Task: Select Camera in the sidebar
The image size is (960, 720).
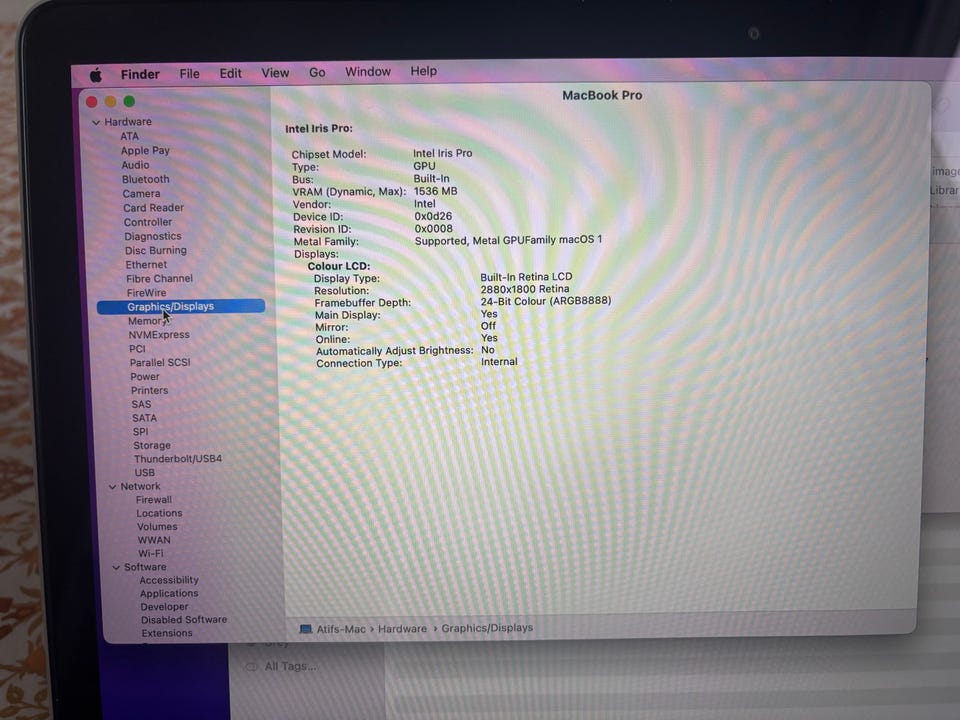Action: (x=141, y=193)
